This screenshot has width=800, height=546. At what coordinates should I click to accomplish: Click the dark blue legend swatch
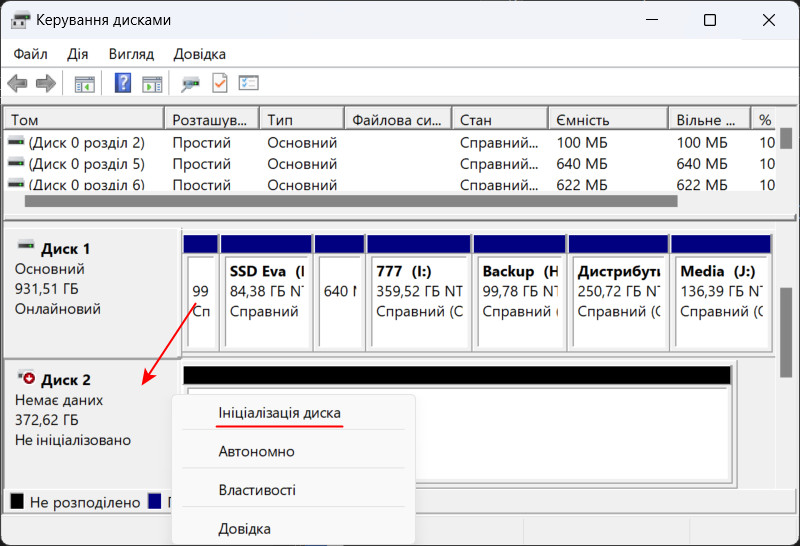click(155, 501)
